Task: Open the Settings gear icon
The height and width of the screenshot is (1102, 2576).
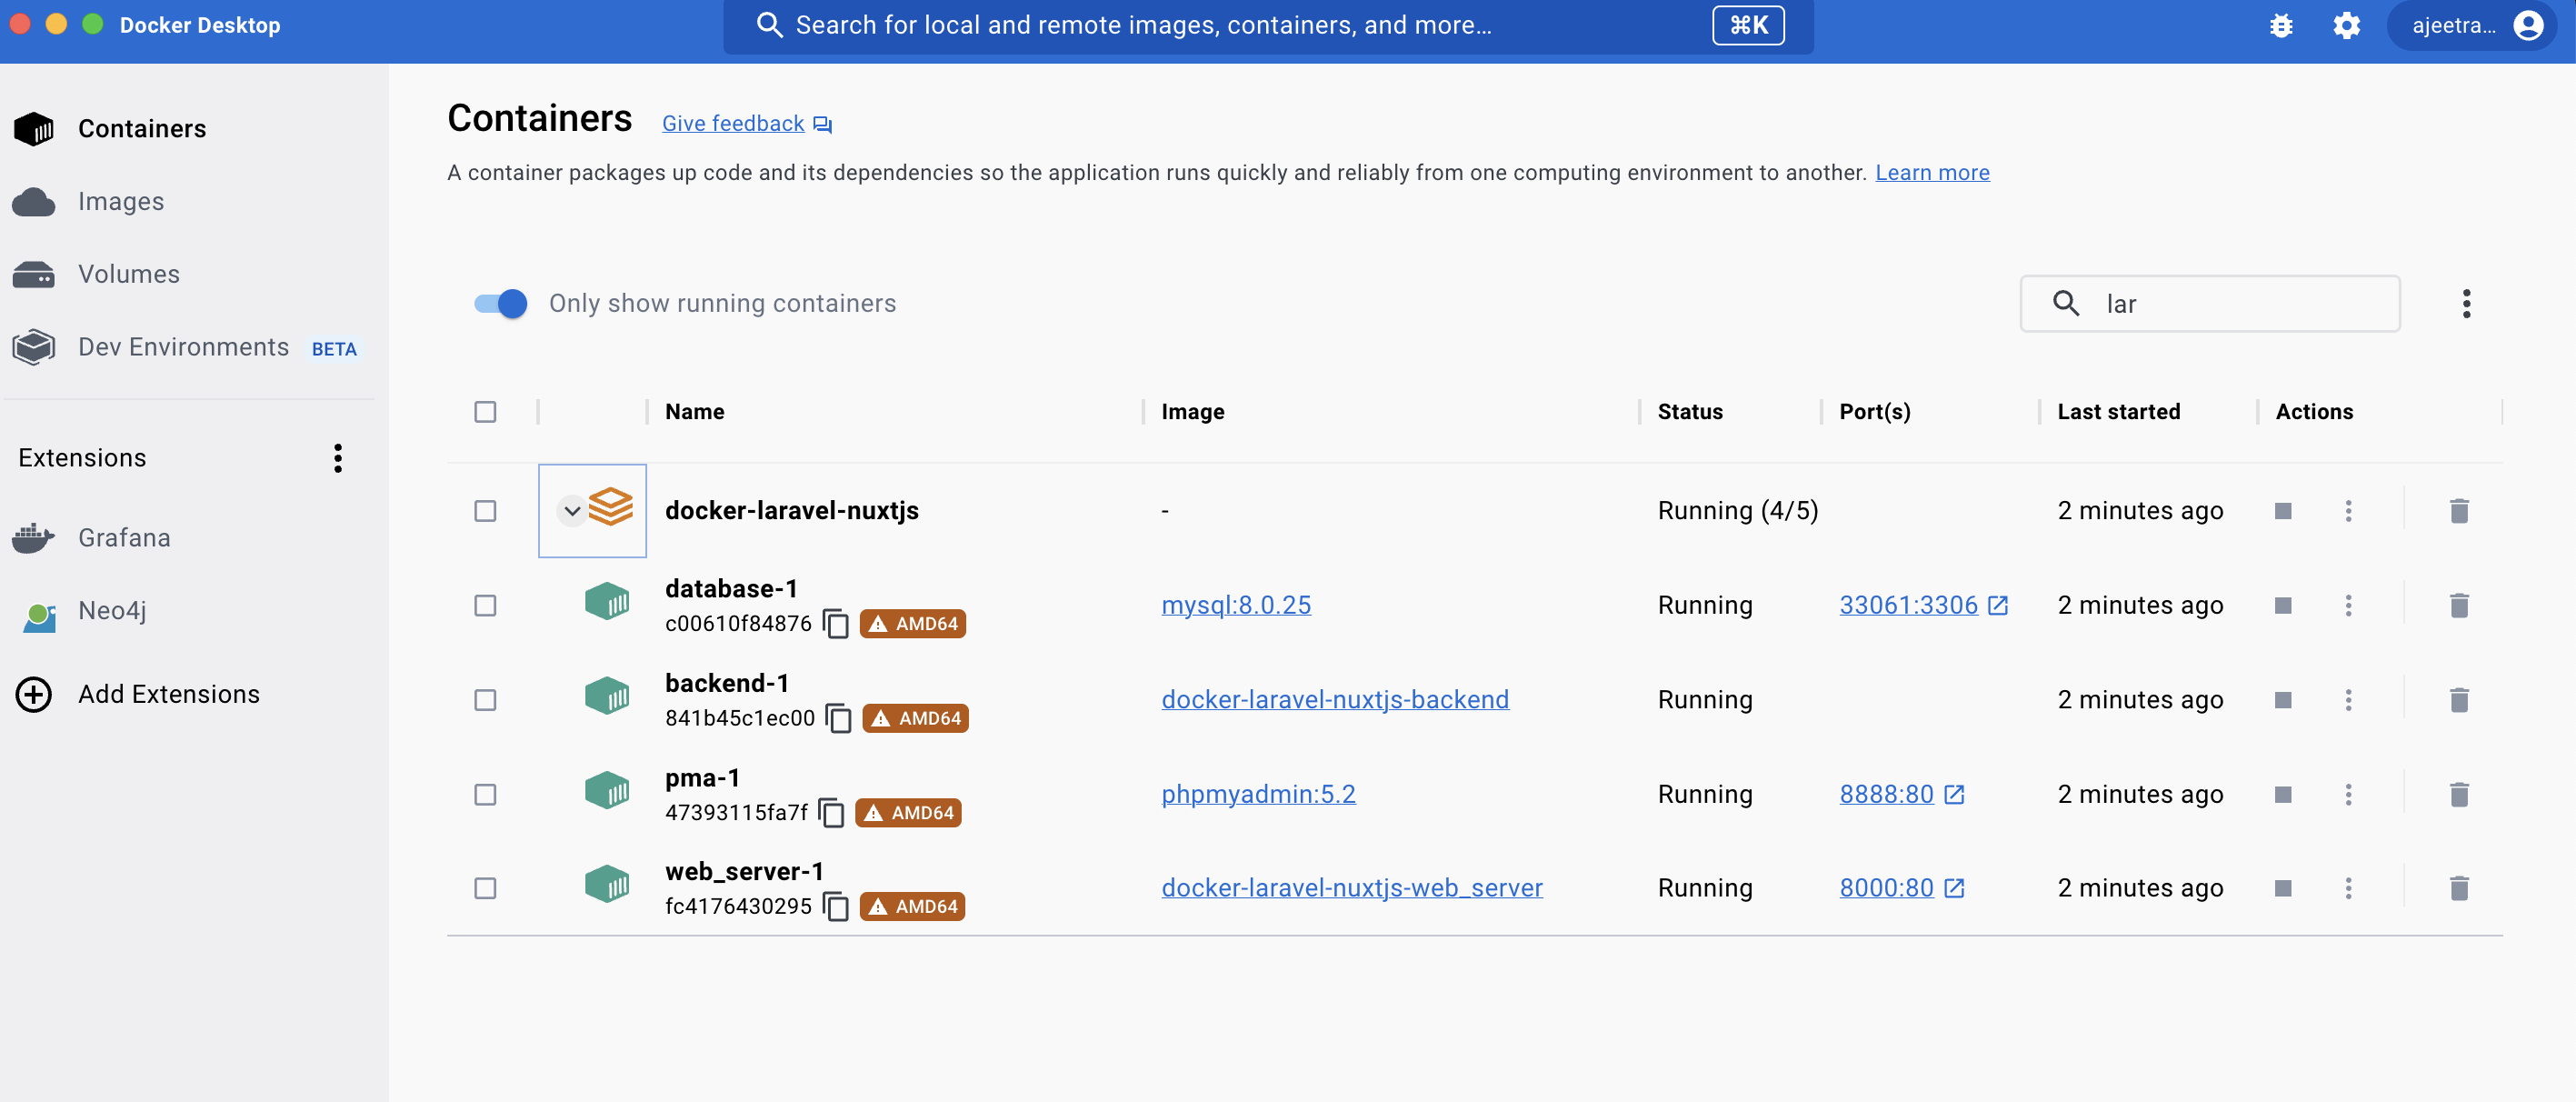Action: pos(2346,26)
